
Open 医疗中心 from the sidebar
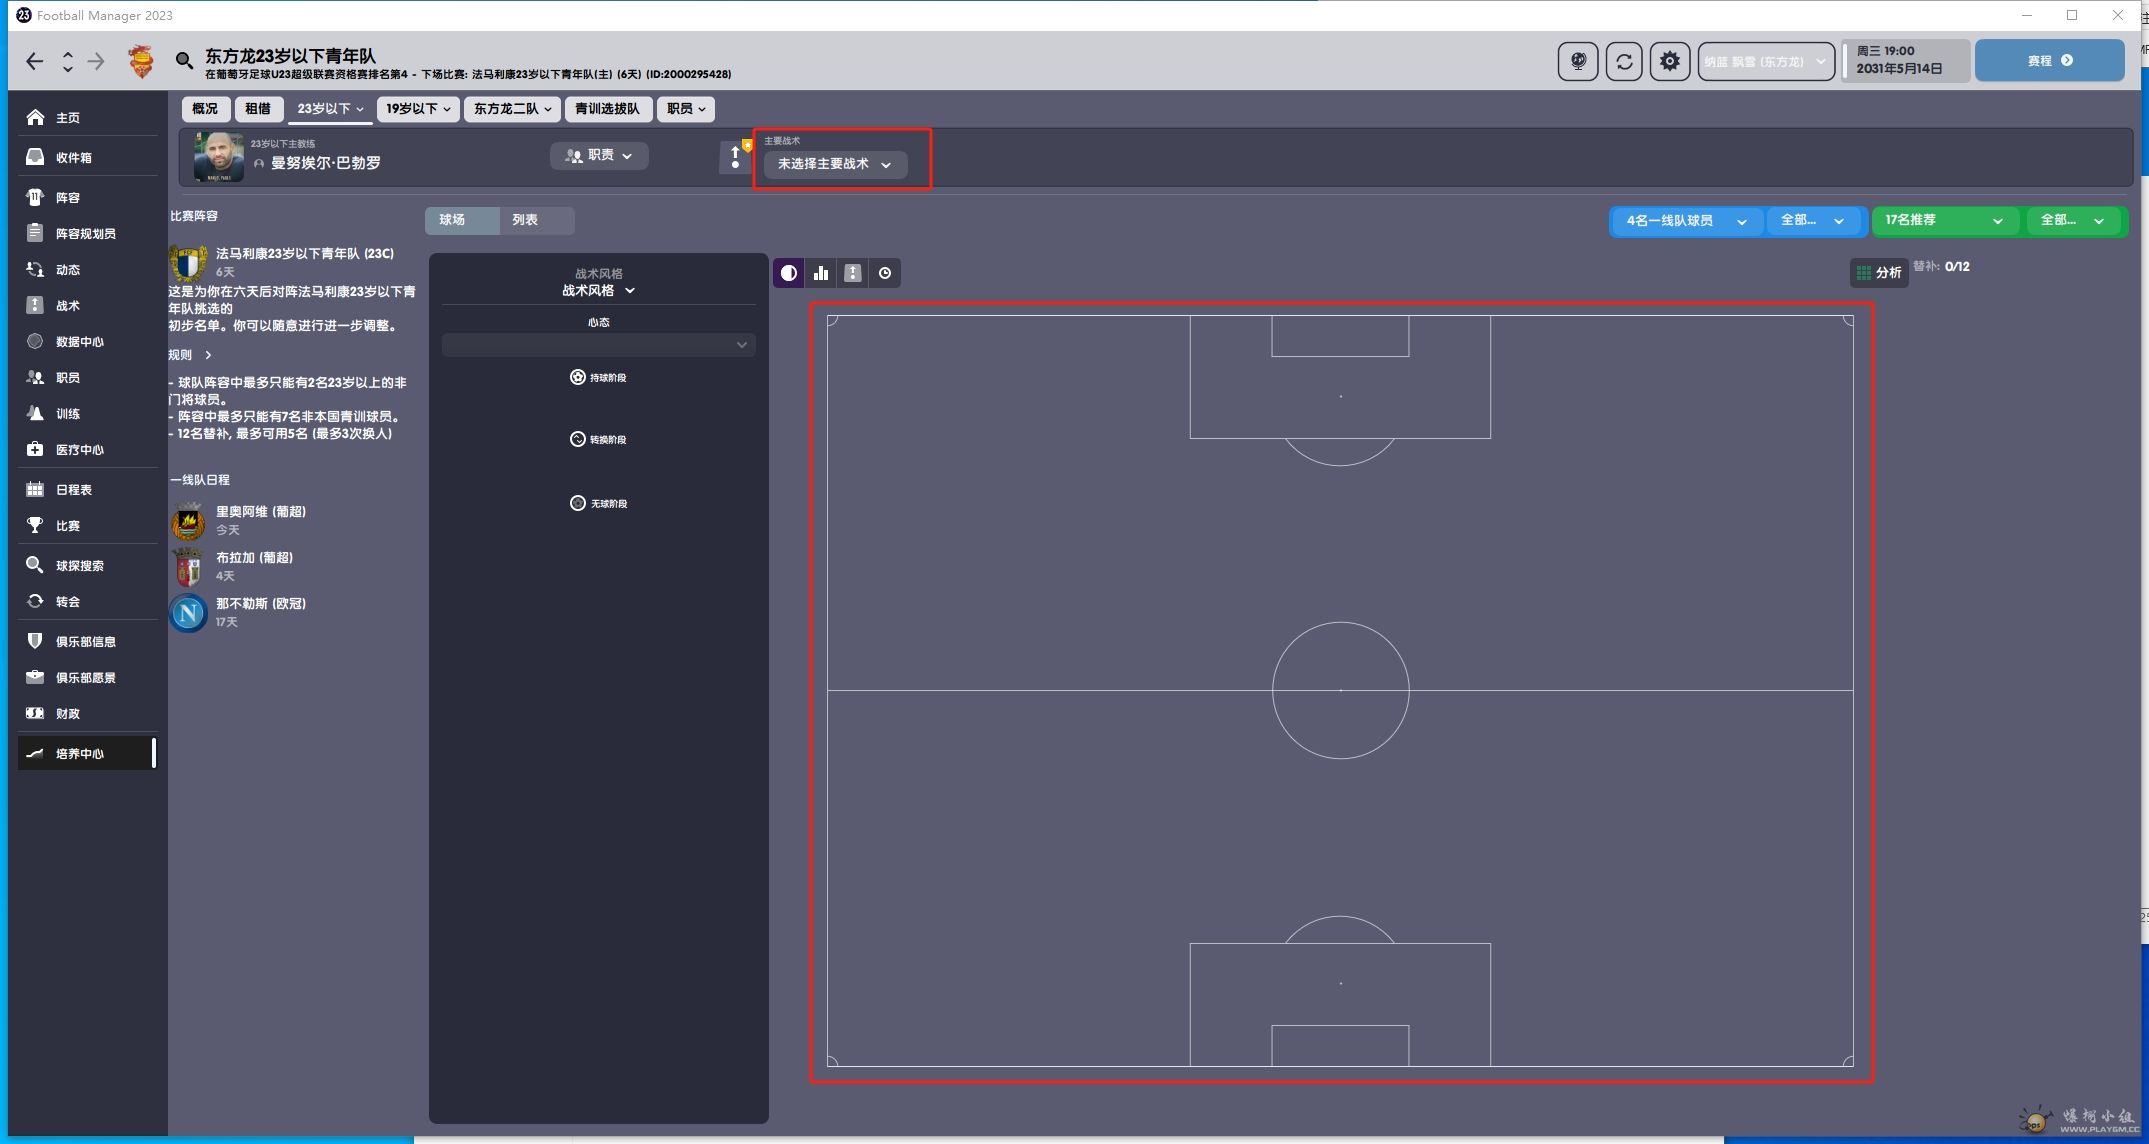[x=79, y=450]
